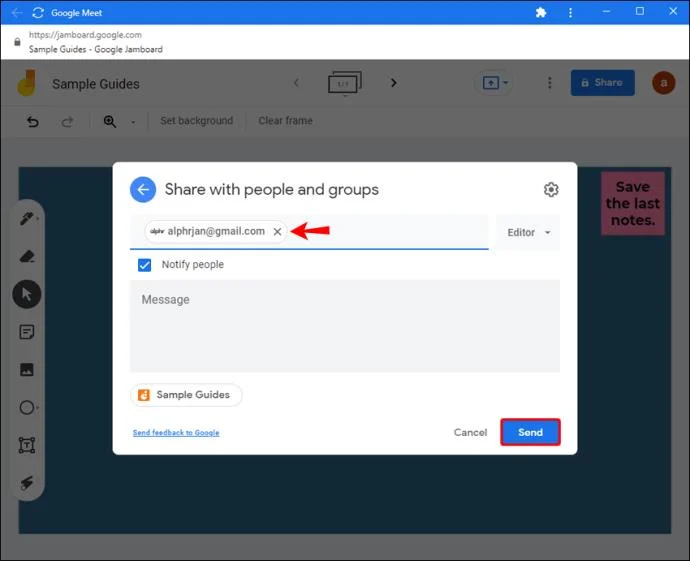Open Send feedback to Google link
Viewport: 690px width, 561px height.
point(176,433)
